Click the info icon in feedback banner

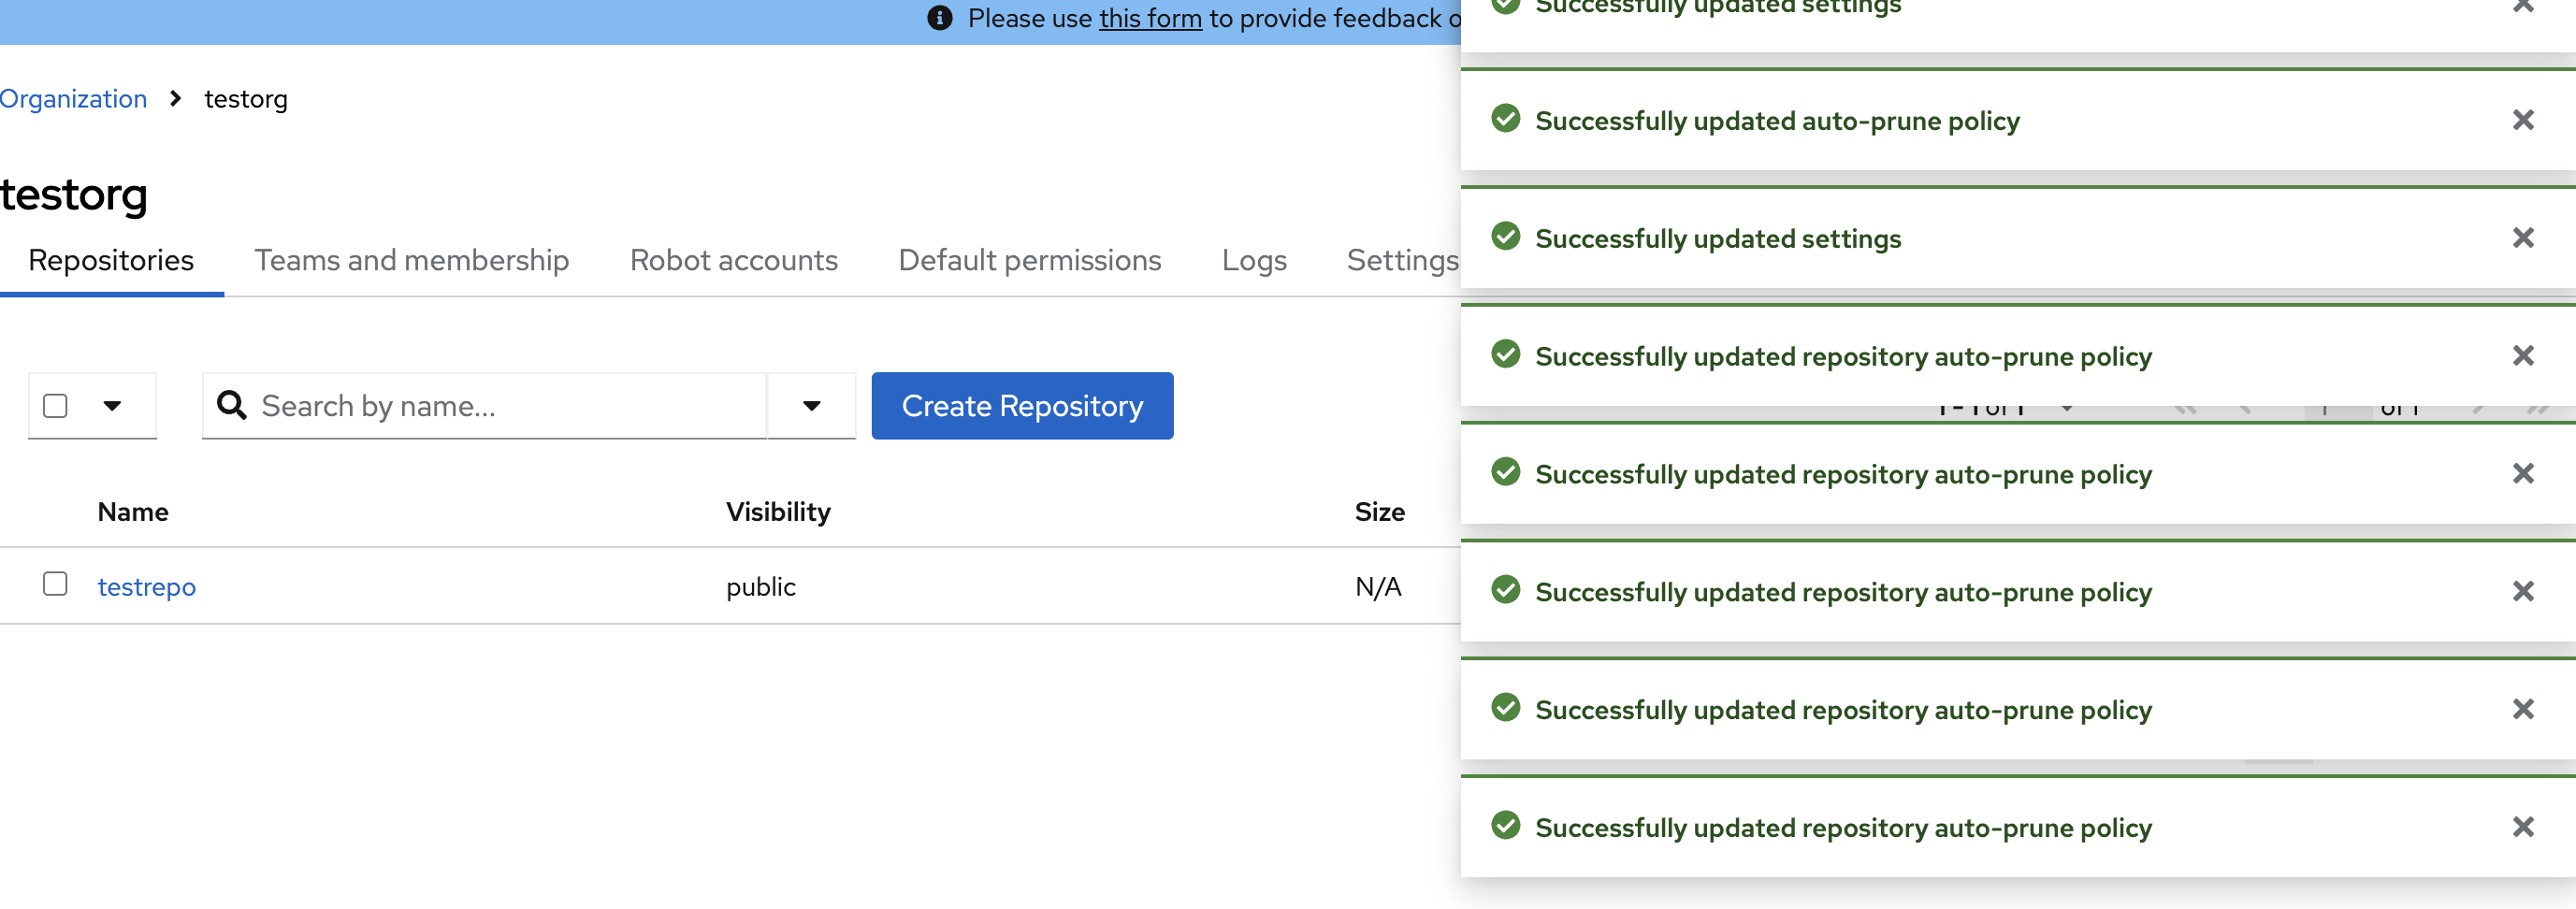click(939, 19)
